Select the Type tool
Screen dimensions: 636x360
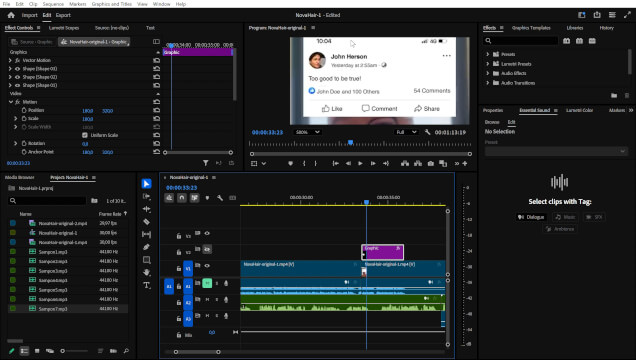click(x=146, y=285)
